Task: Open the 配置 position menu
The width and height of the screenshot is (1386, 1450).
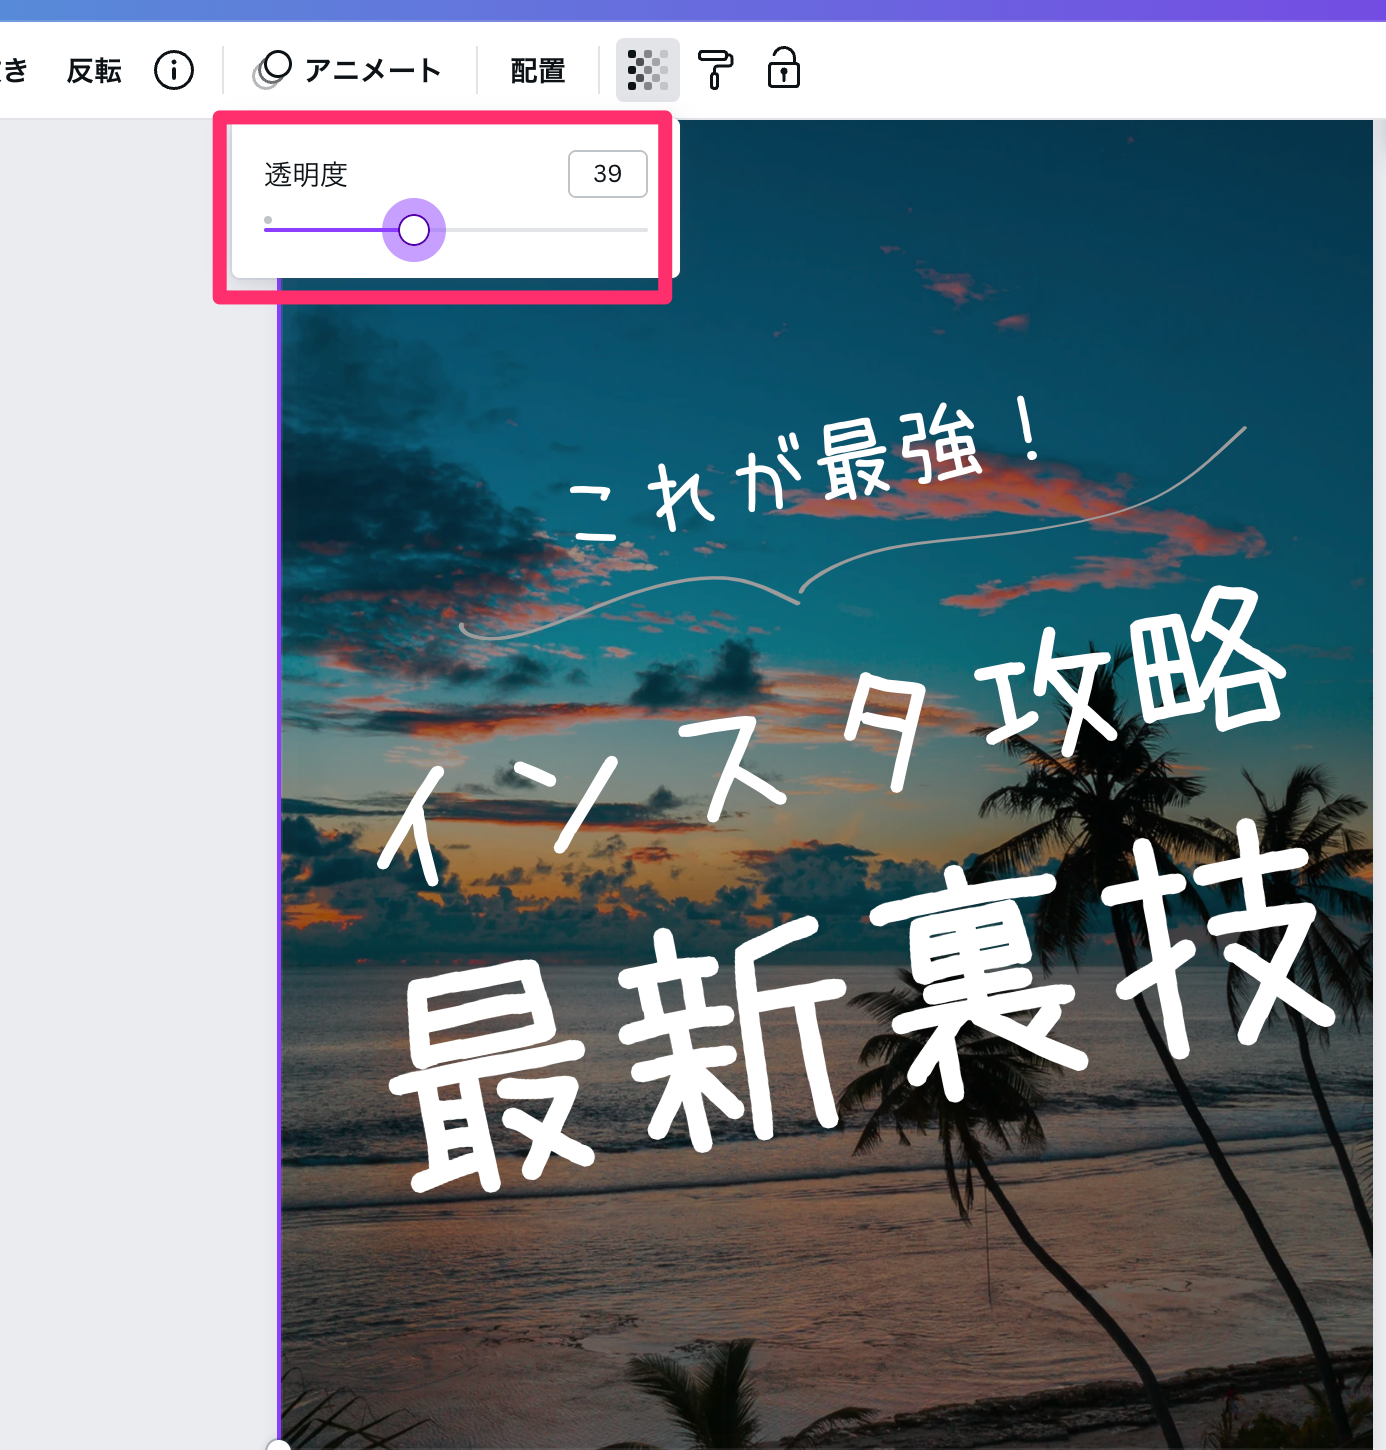Action: click(538, 71)
